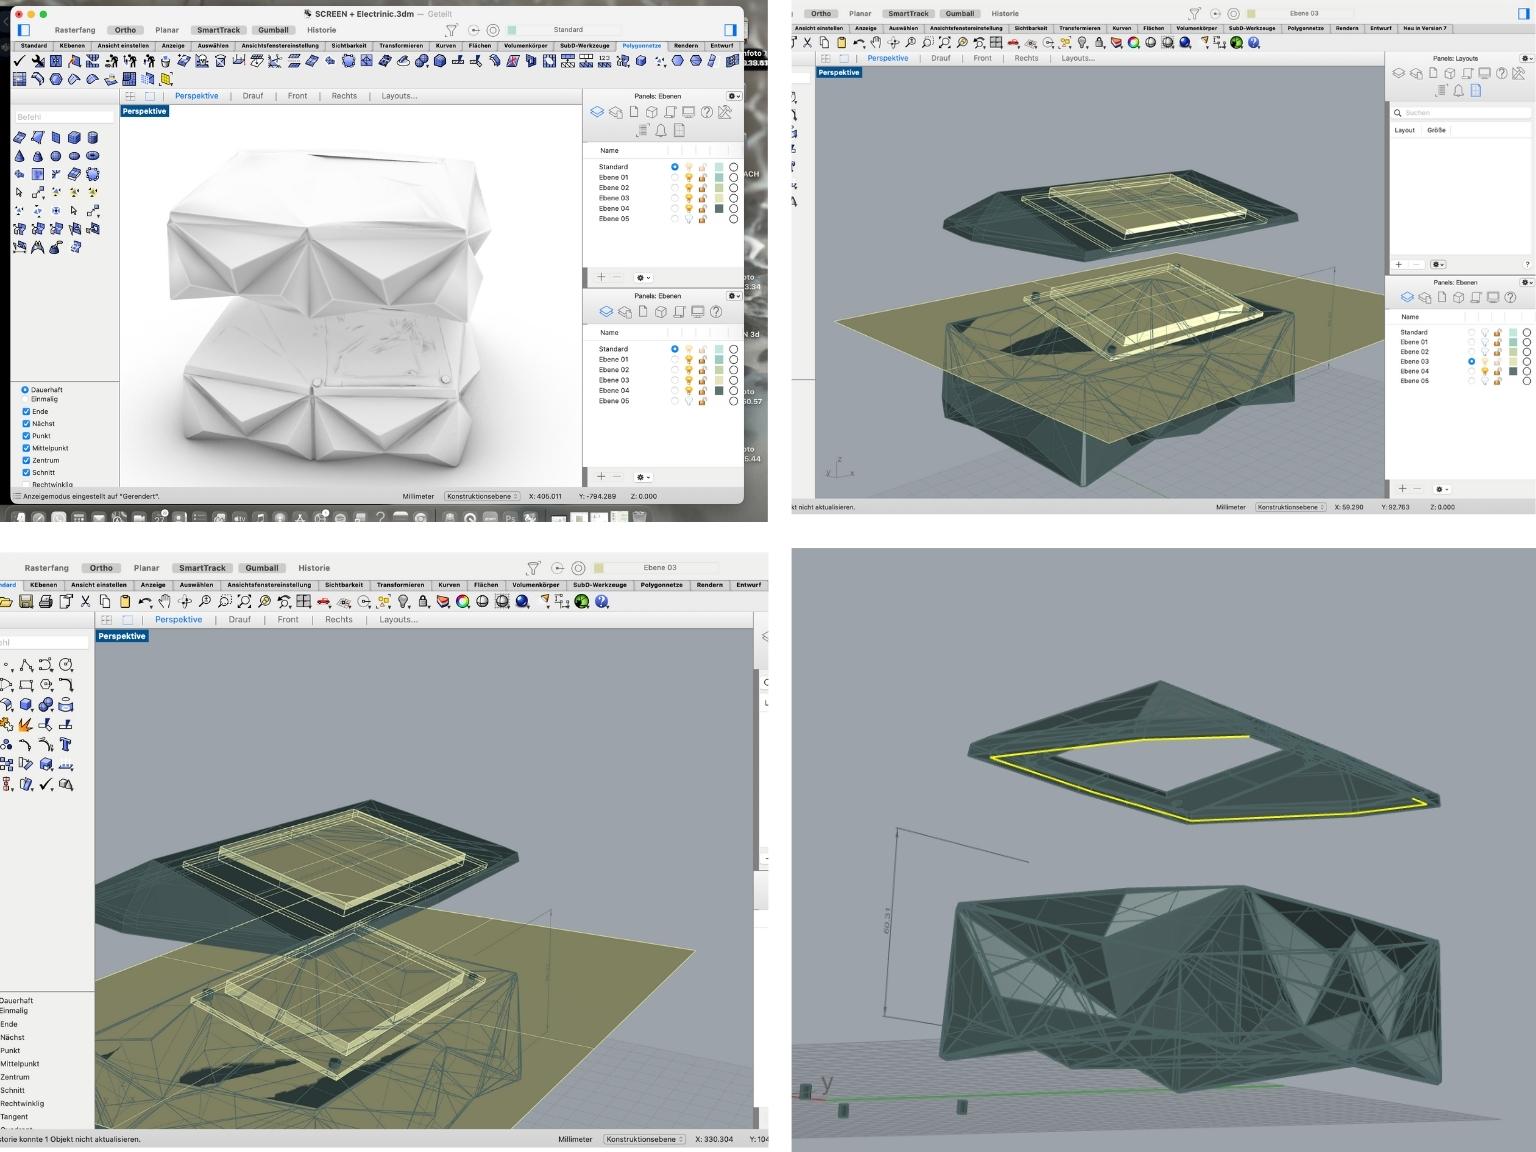1536x1152 pixels.
Task: Select the mesh cylinder tool in sidebar
Action: (x=93, y=138)
